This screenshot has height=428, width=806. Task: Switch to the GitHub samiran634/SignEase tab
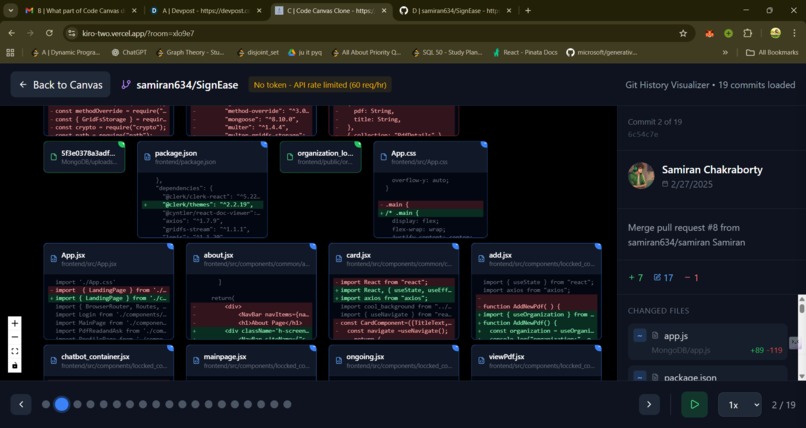pos(455,10)
